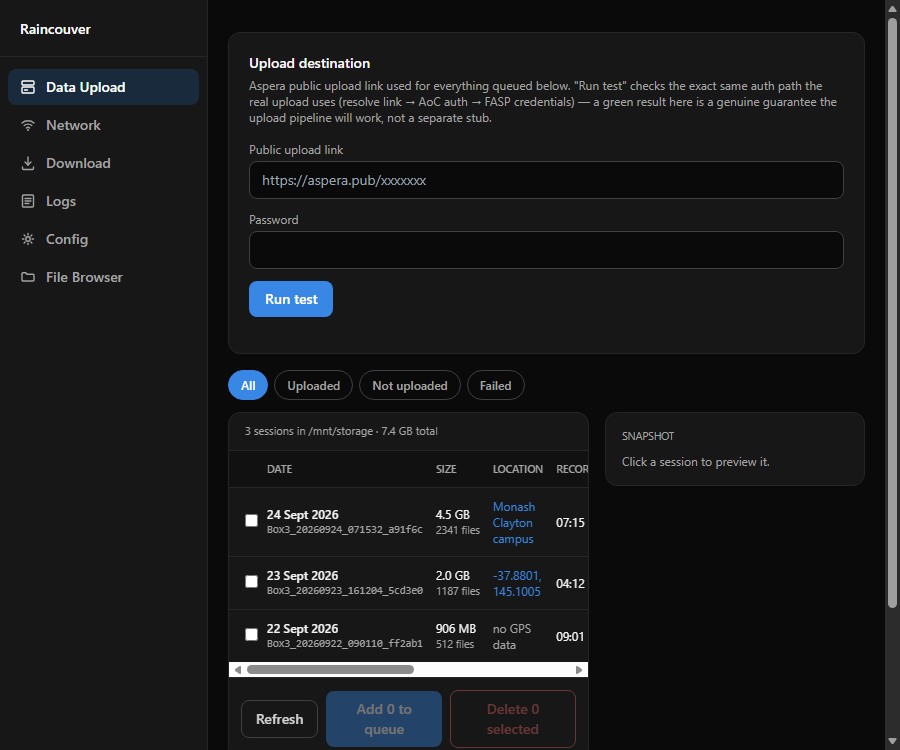Click the page scrollbar up arrow

pyautogui.click(x=893, y=8)
